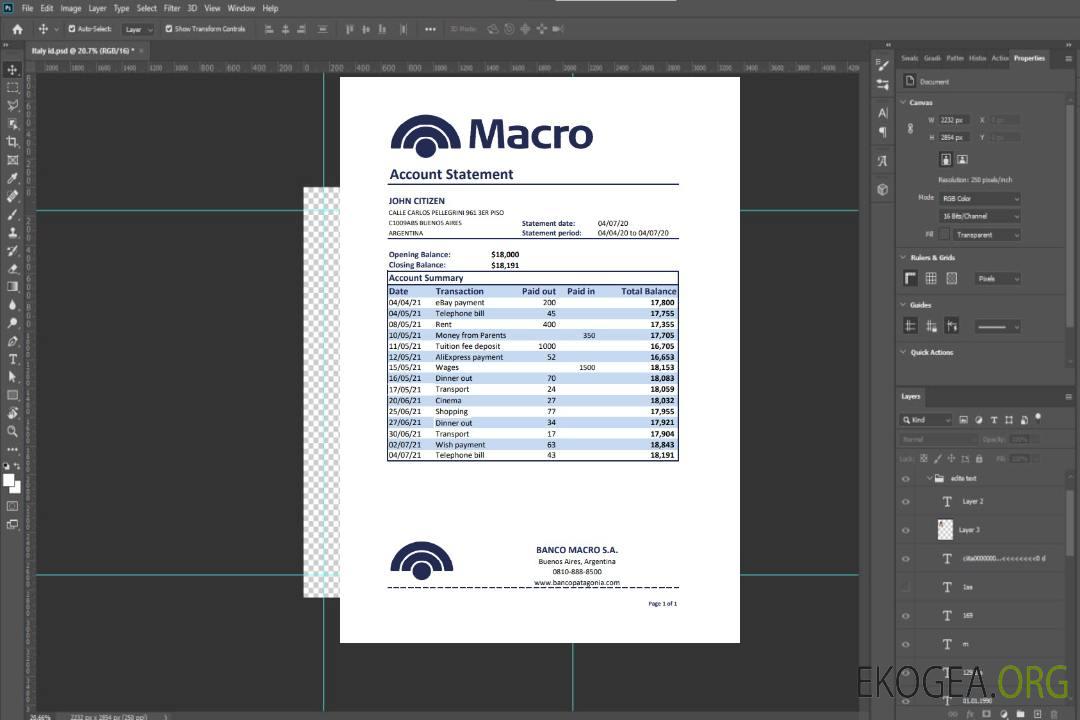Select the Hand tool
This screenshot has height=720, width=1080.
pos(12,413)
